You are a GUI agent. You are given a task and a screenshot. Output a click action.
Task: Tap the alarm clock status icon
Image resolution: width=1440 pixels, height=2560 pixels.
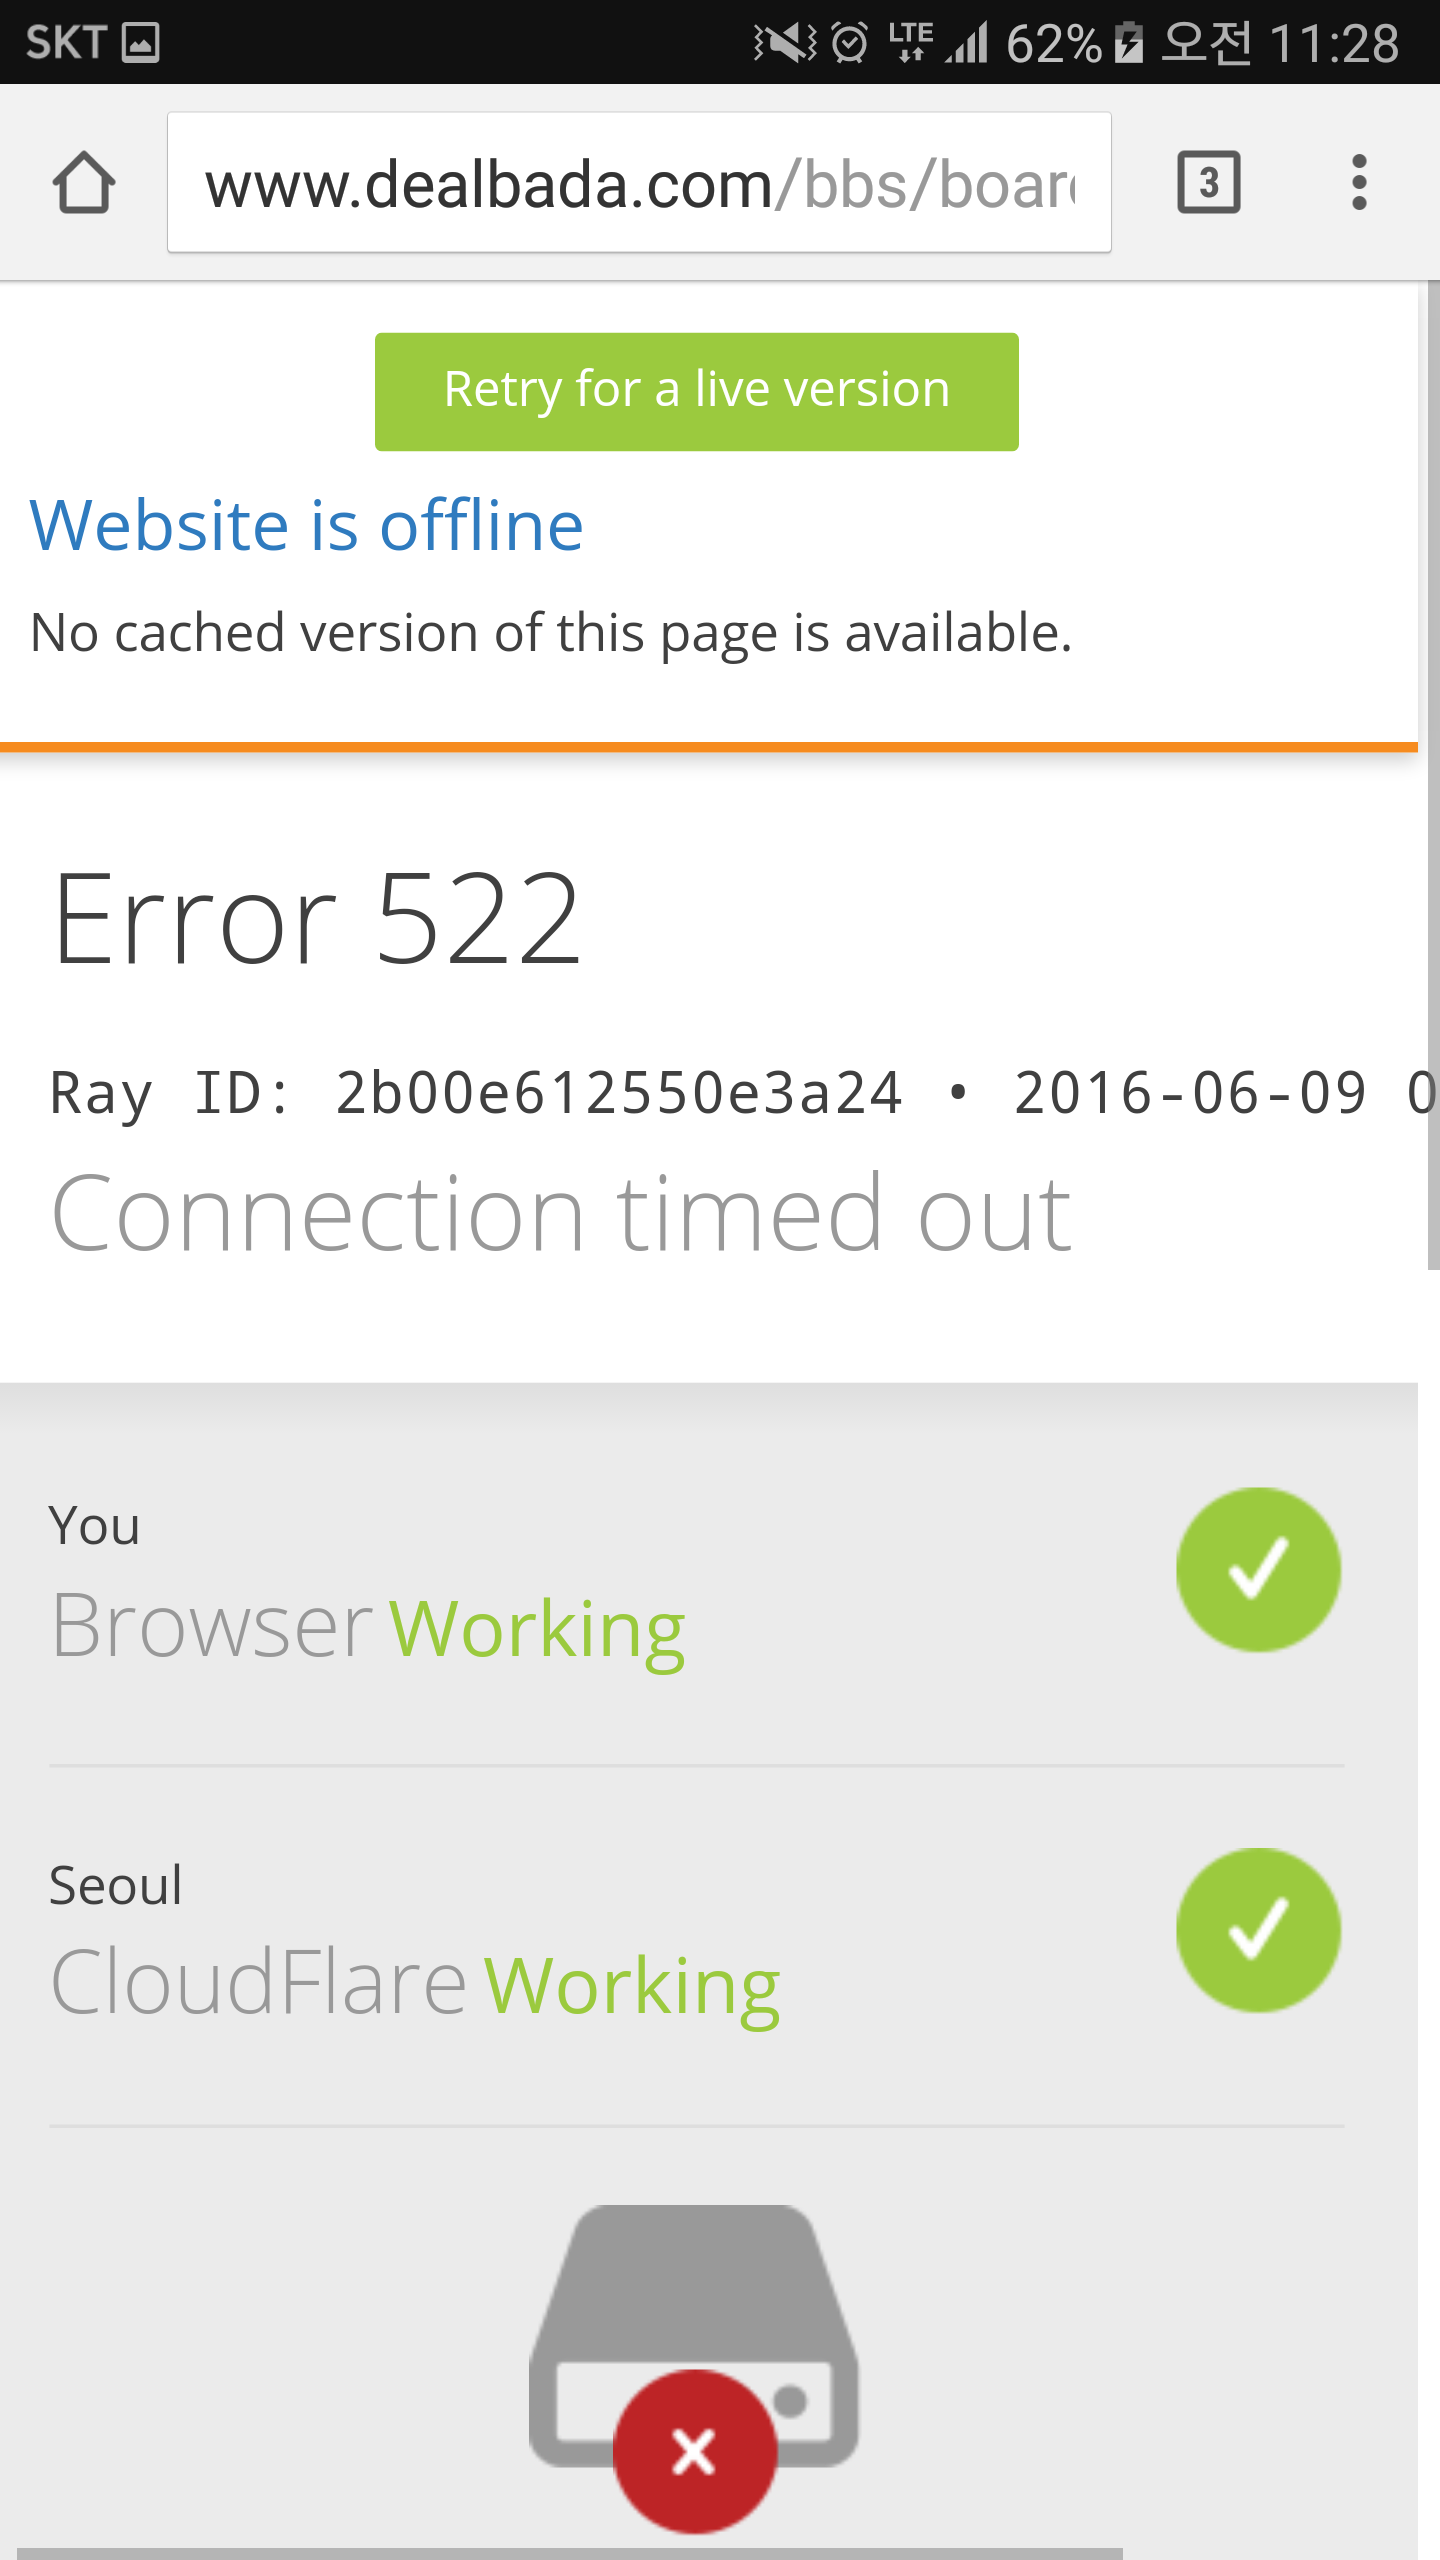point(850,43)
